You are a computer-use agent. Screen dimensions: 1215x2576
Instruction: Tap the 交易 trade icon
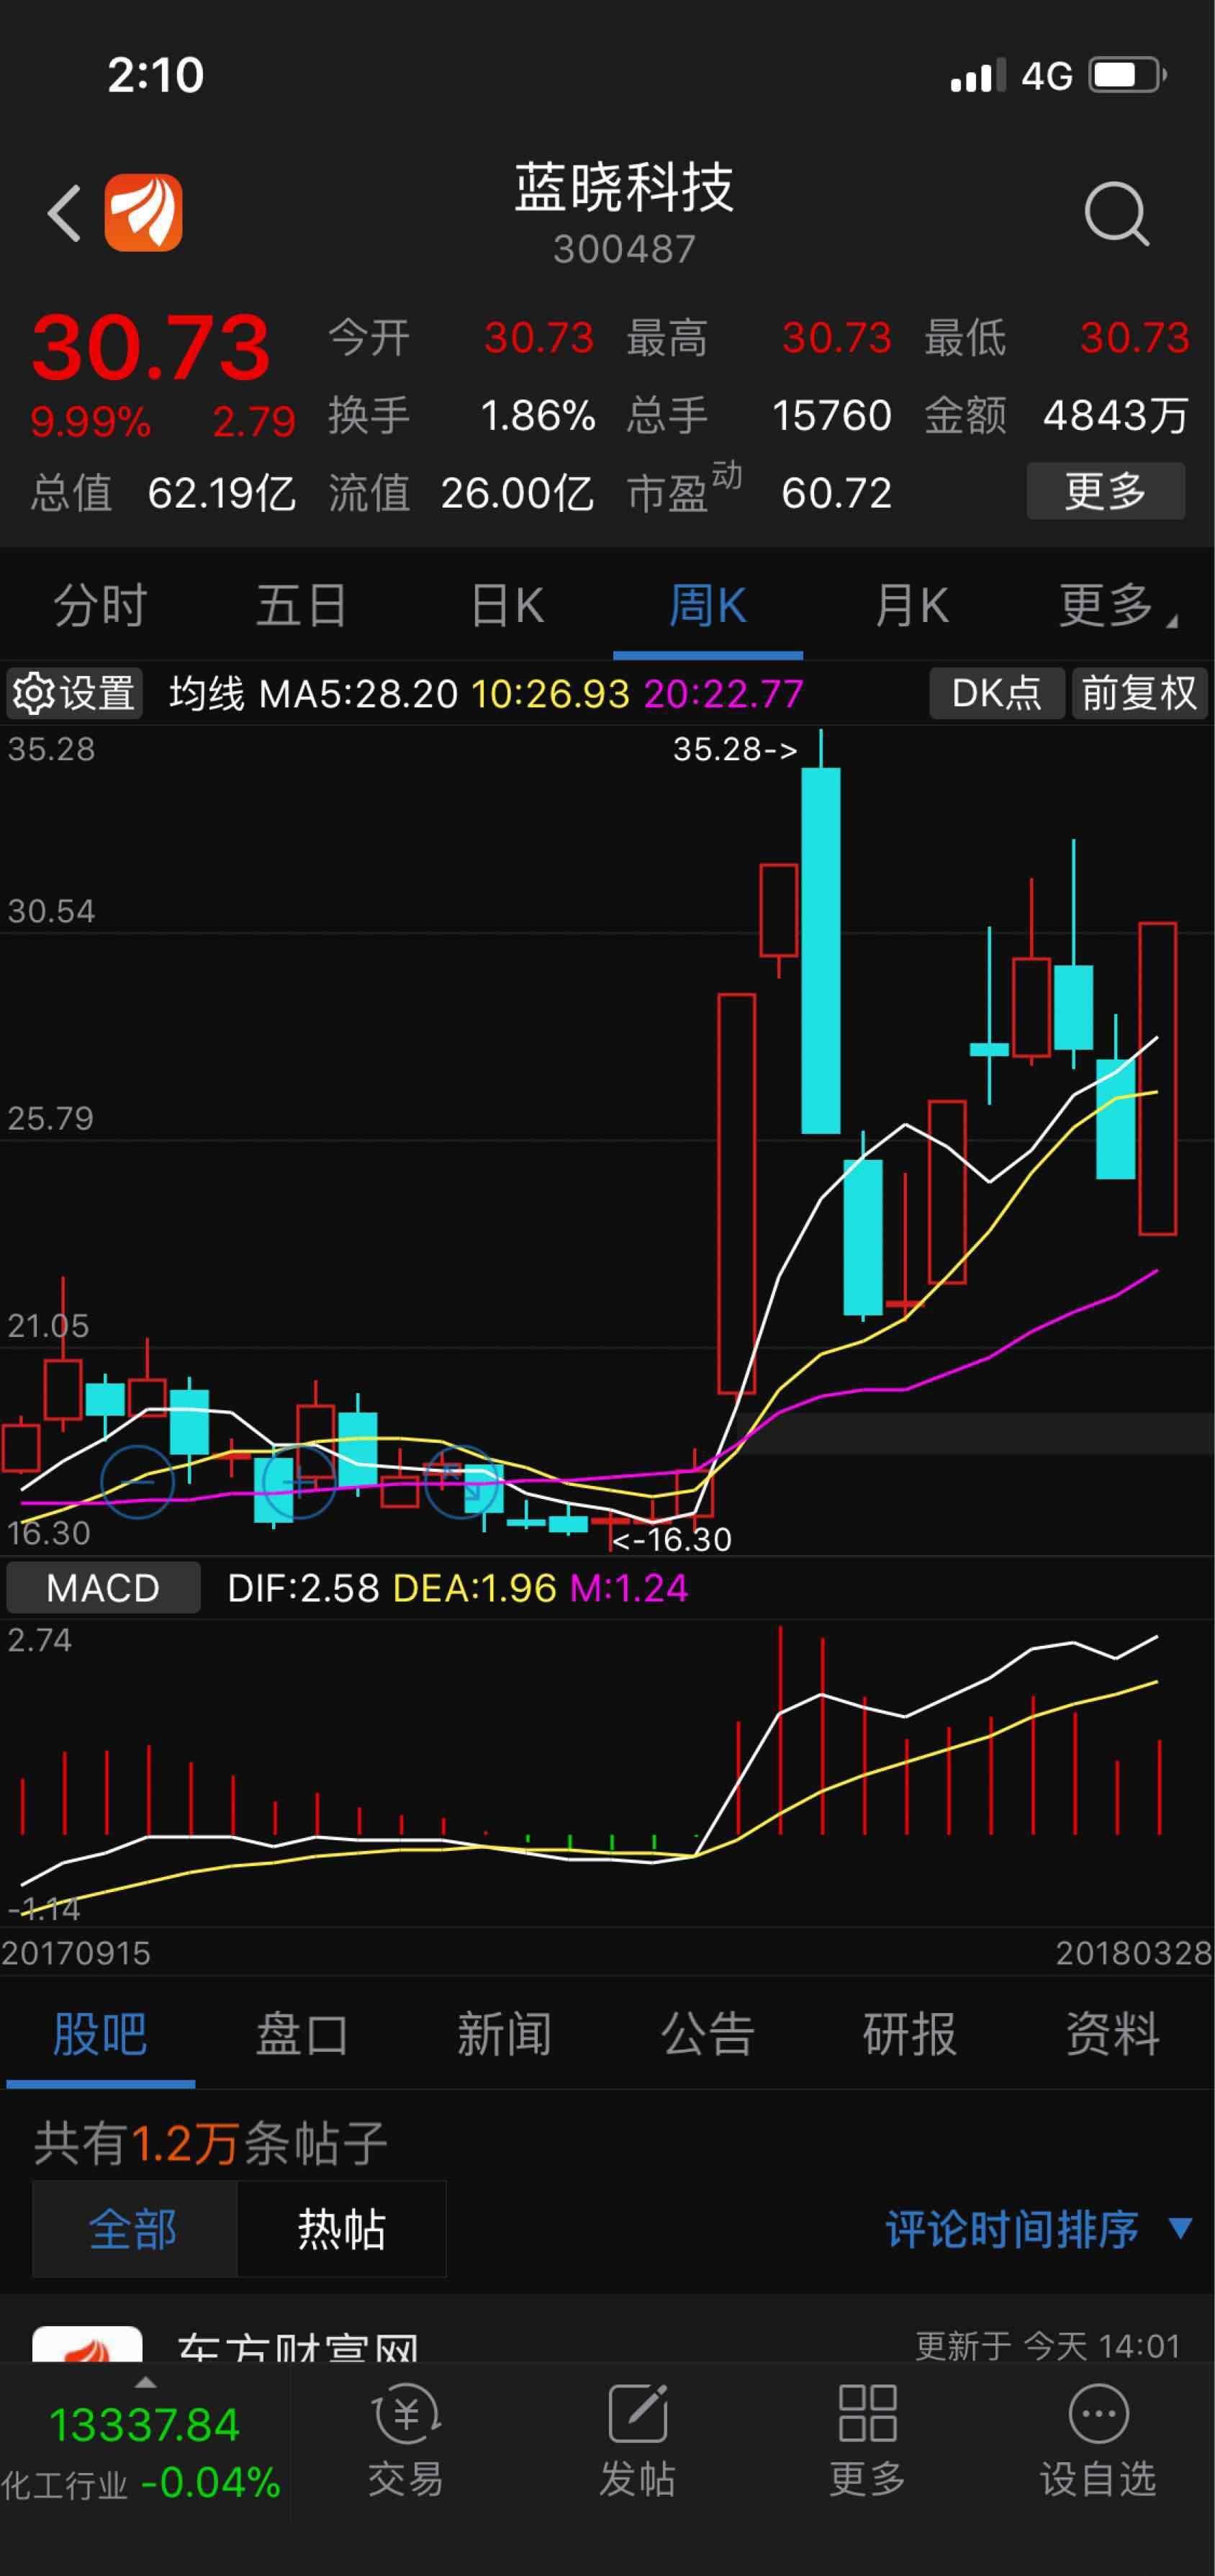pyautogui.click(x=406, y=2439)
